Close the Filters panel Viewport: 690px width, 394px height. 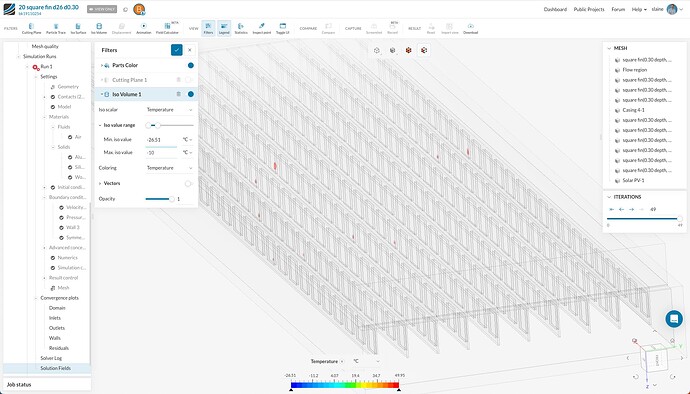click(190, 50)
